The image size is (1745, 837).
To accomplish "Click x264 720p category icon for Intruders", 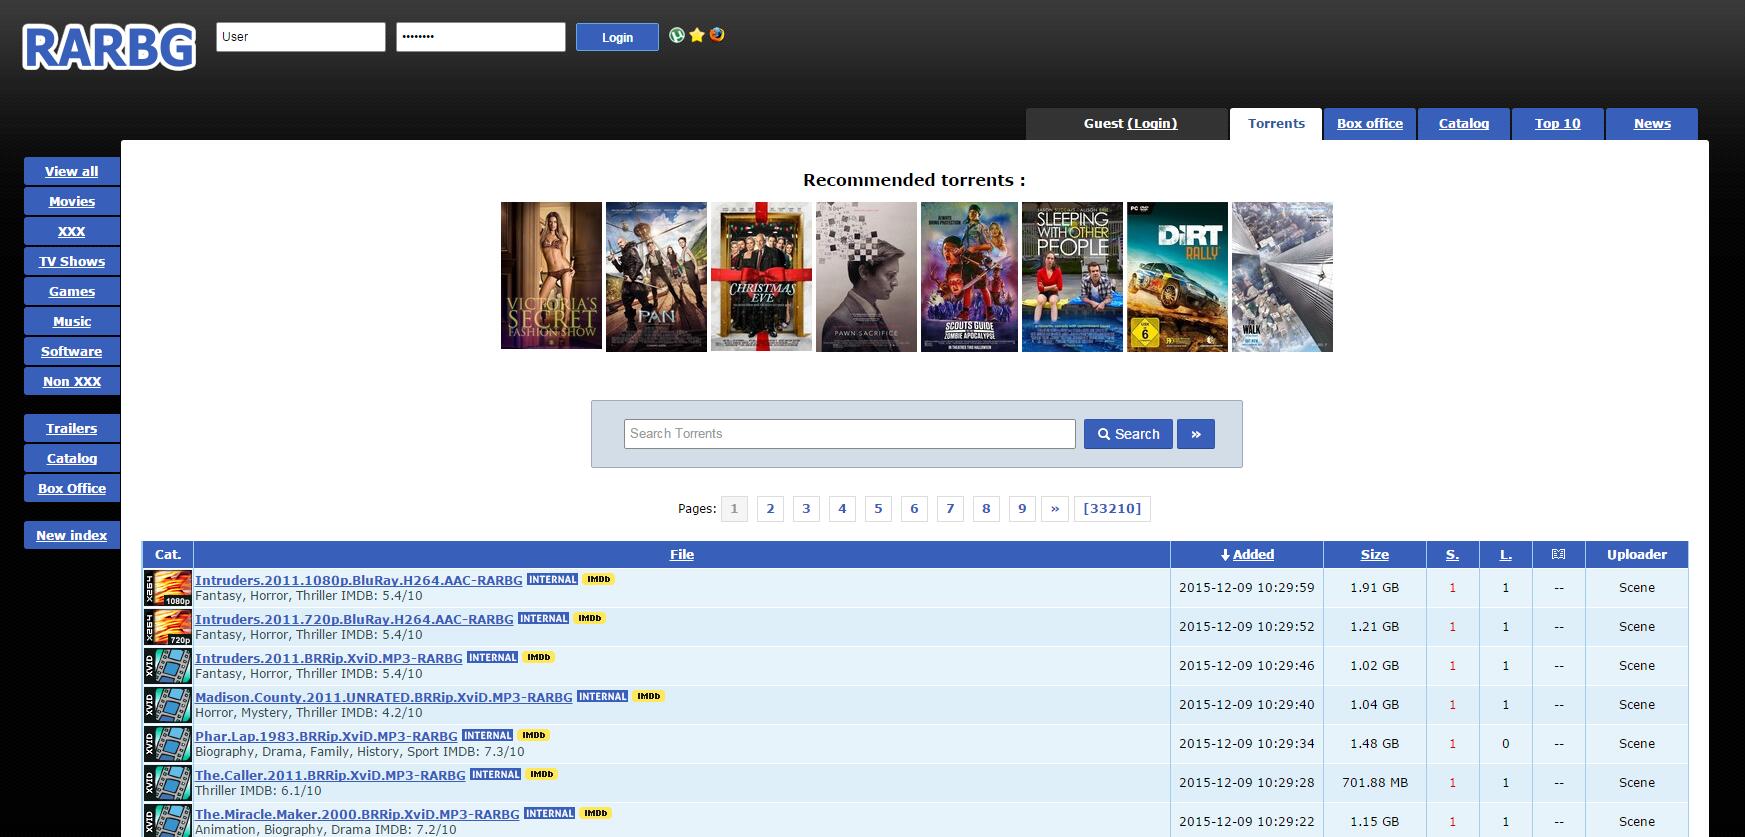I will point(167,627).
